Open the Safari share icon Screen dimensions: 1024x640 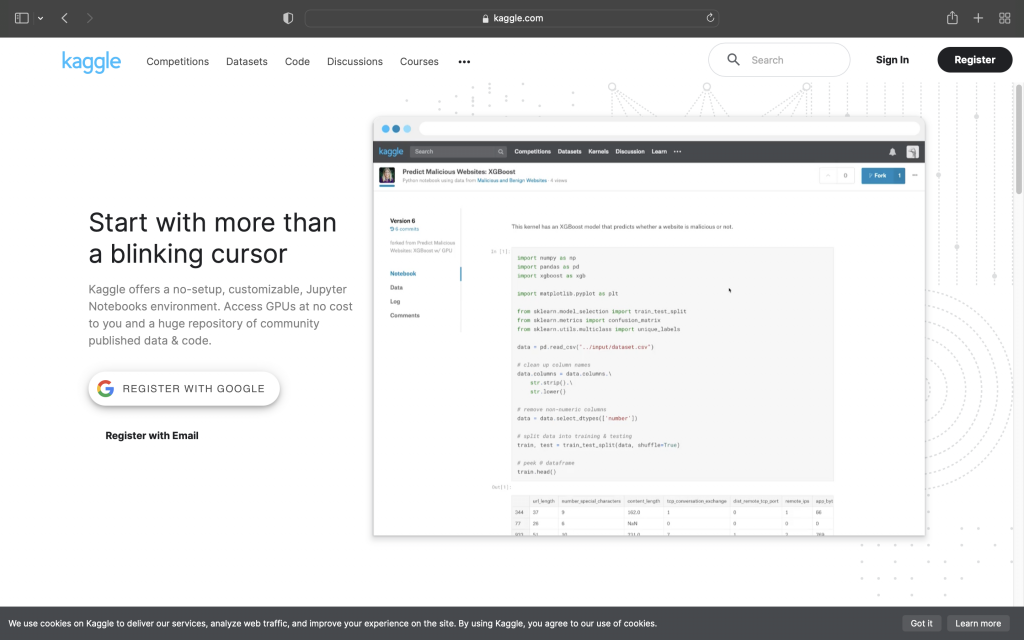[952, 18]
